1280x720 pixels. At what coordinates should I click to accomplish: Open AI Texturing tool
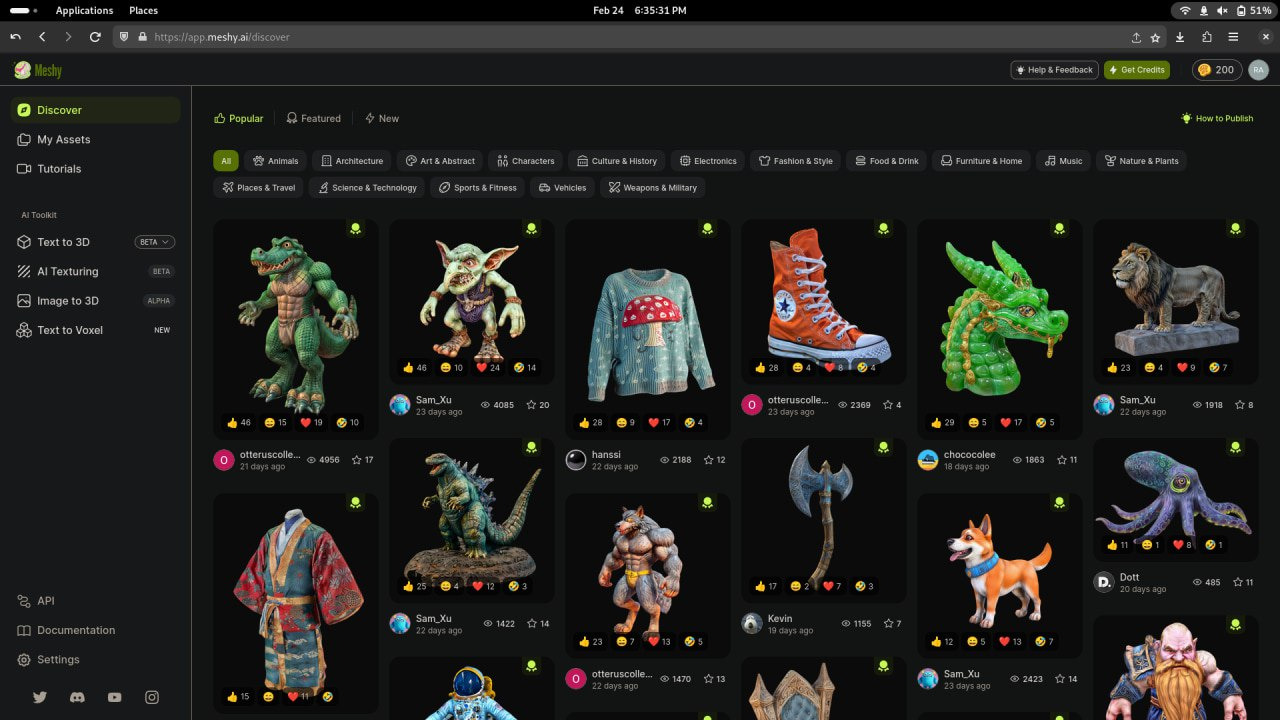tap(96, 271)
